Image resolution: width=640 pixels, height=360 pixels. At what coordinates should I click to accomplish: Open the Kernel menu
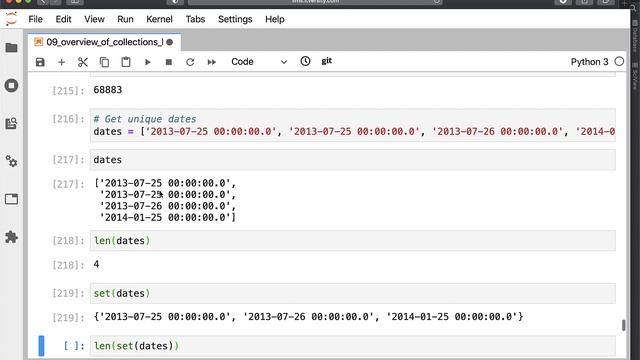[x=159, y=19]
